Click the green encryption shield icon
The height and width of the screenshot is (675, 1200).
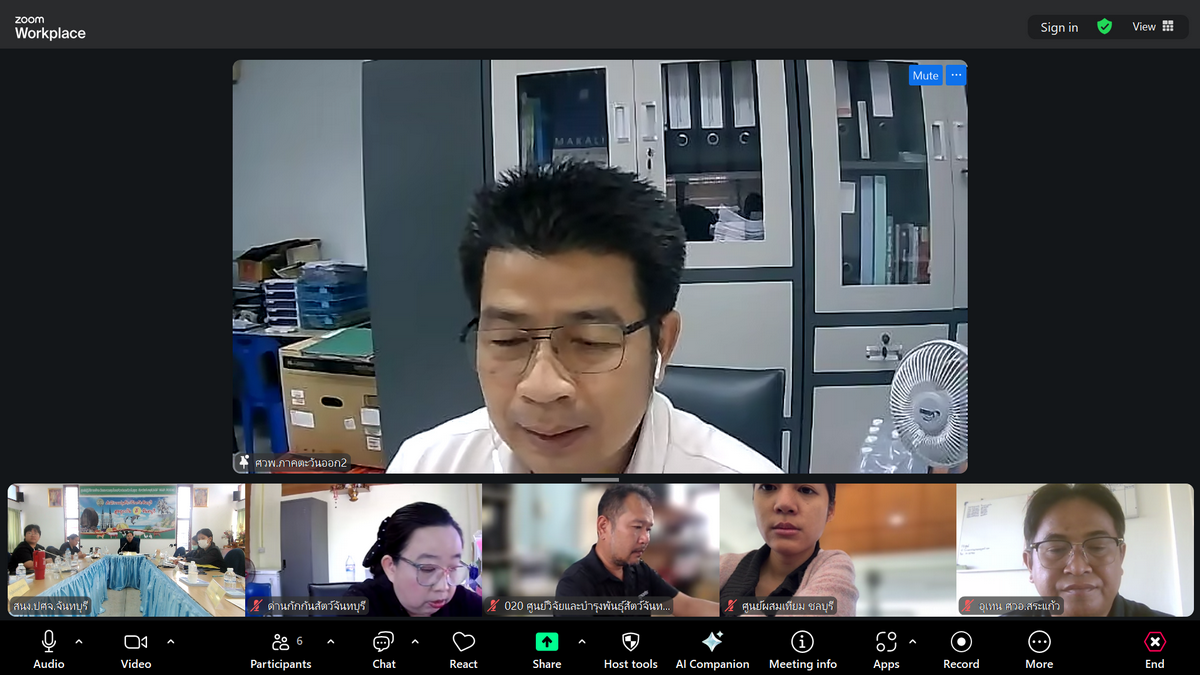(x=1104, y=27)
